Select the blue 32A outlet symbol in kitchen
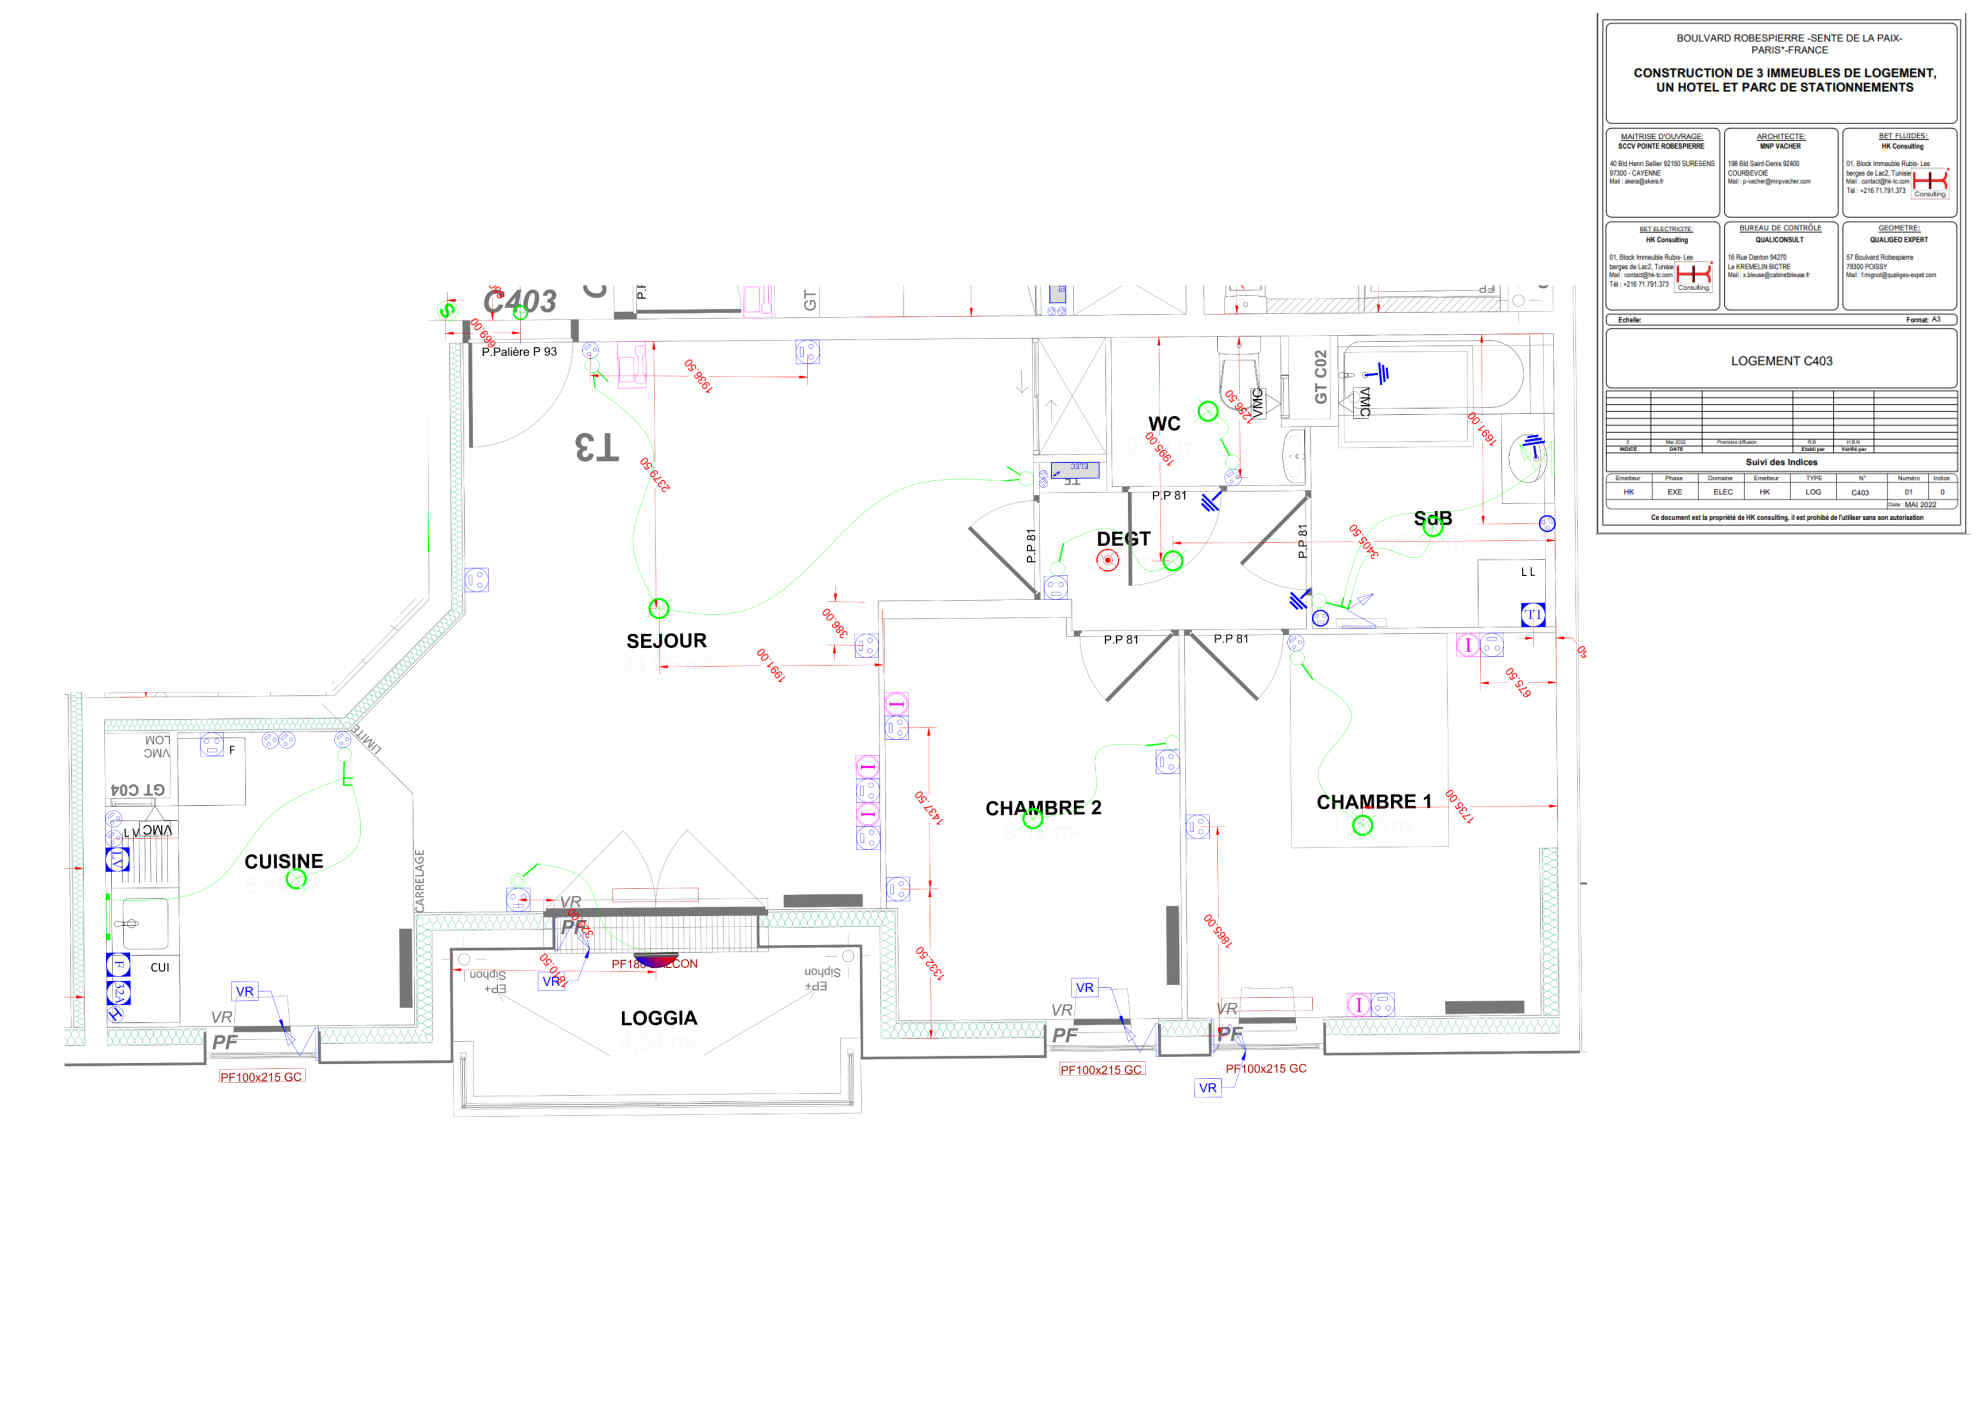 118,993
